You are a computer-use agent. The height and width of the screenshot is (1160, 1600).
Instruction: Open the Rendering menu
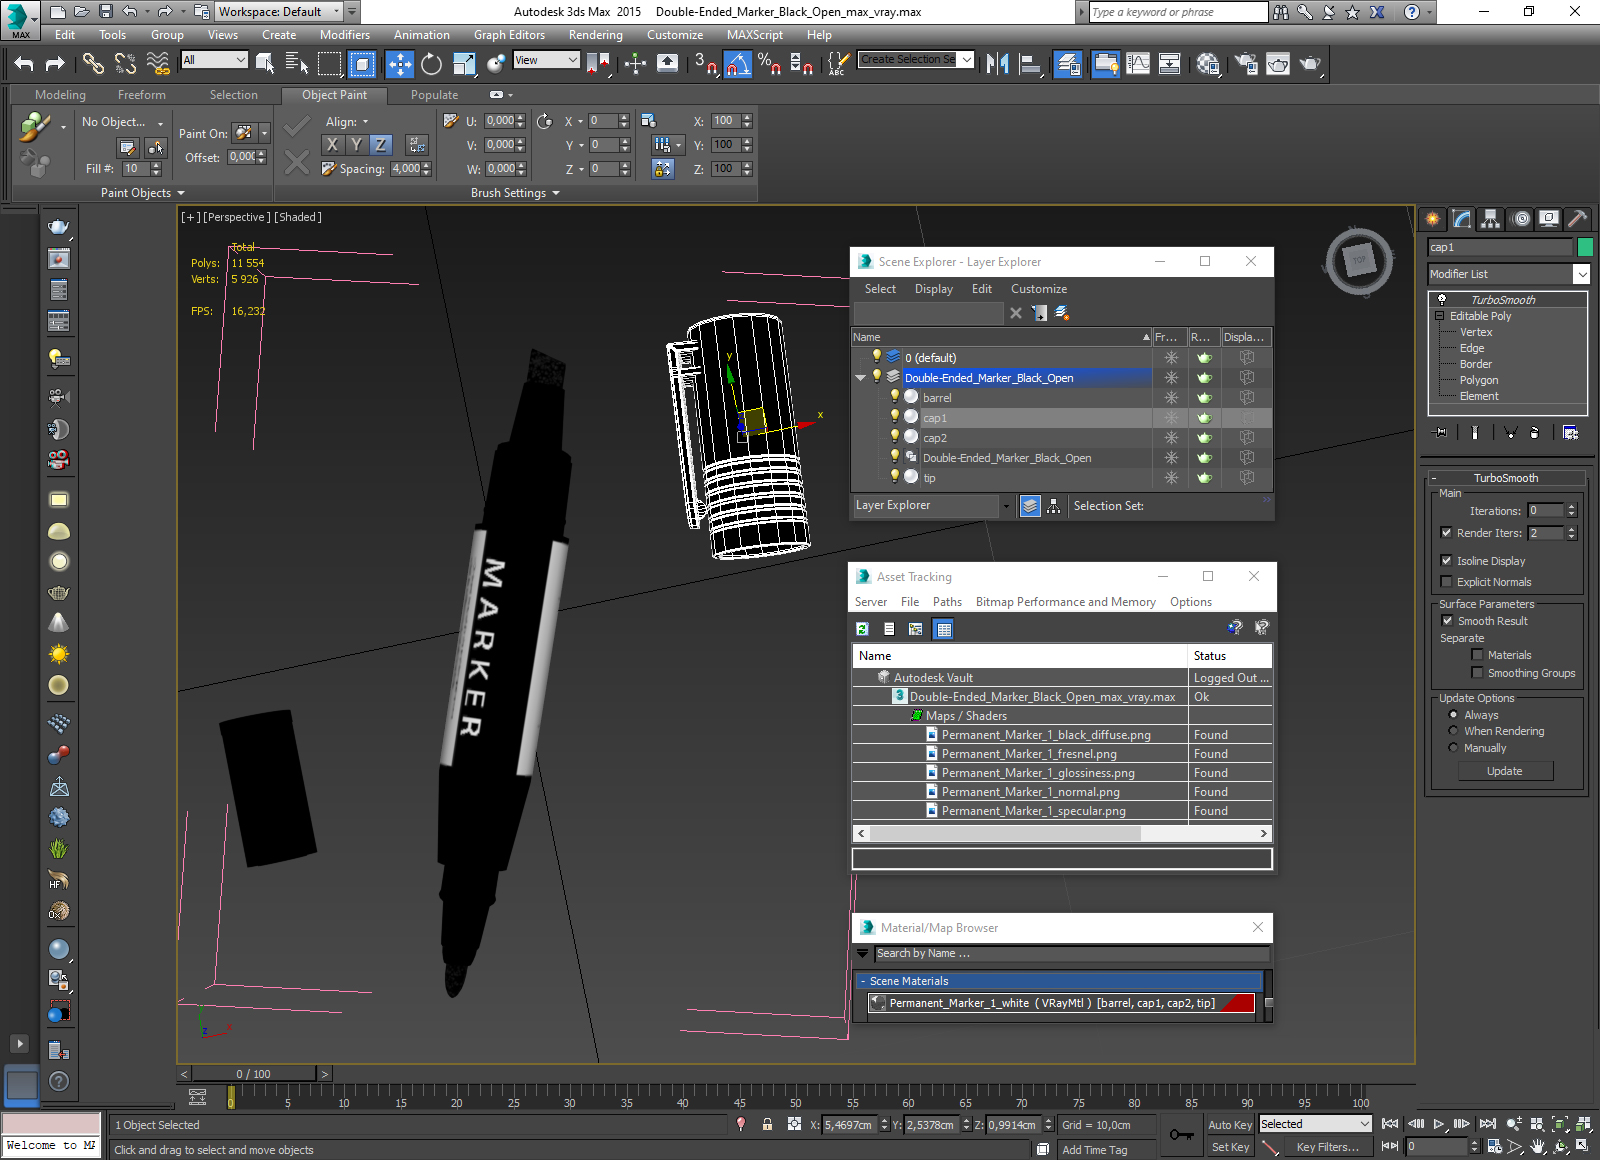[595, 35]
